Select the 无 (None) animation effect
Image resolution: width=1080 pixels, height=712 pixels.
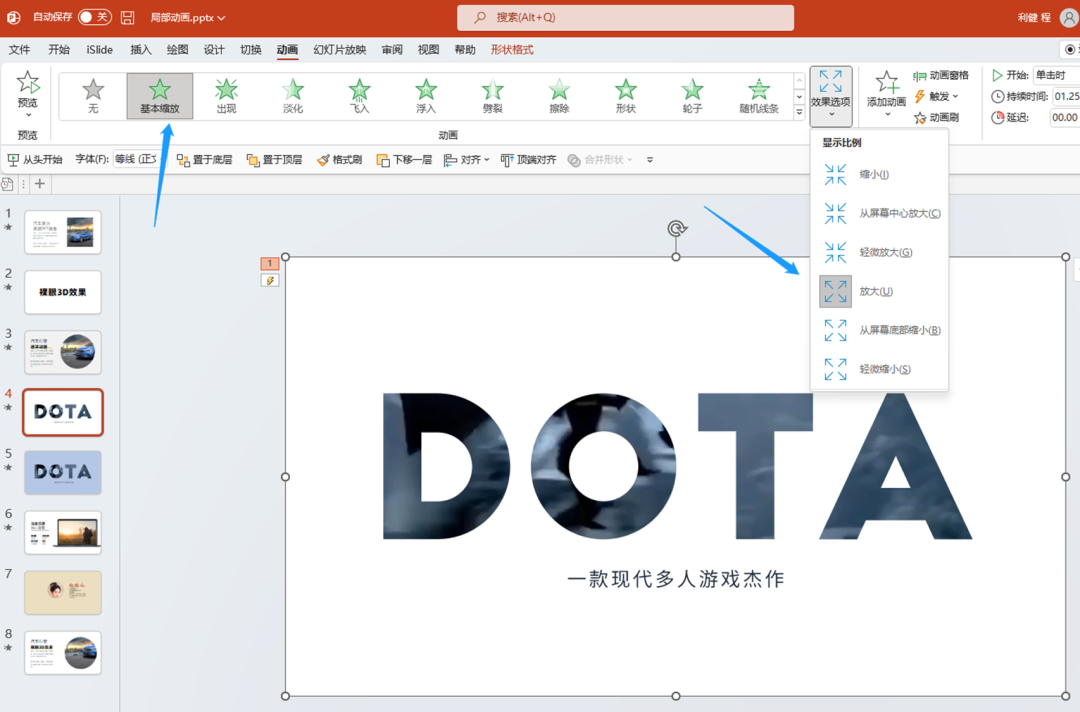93,96
